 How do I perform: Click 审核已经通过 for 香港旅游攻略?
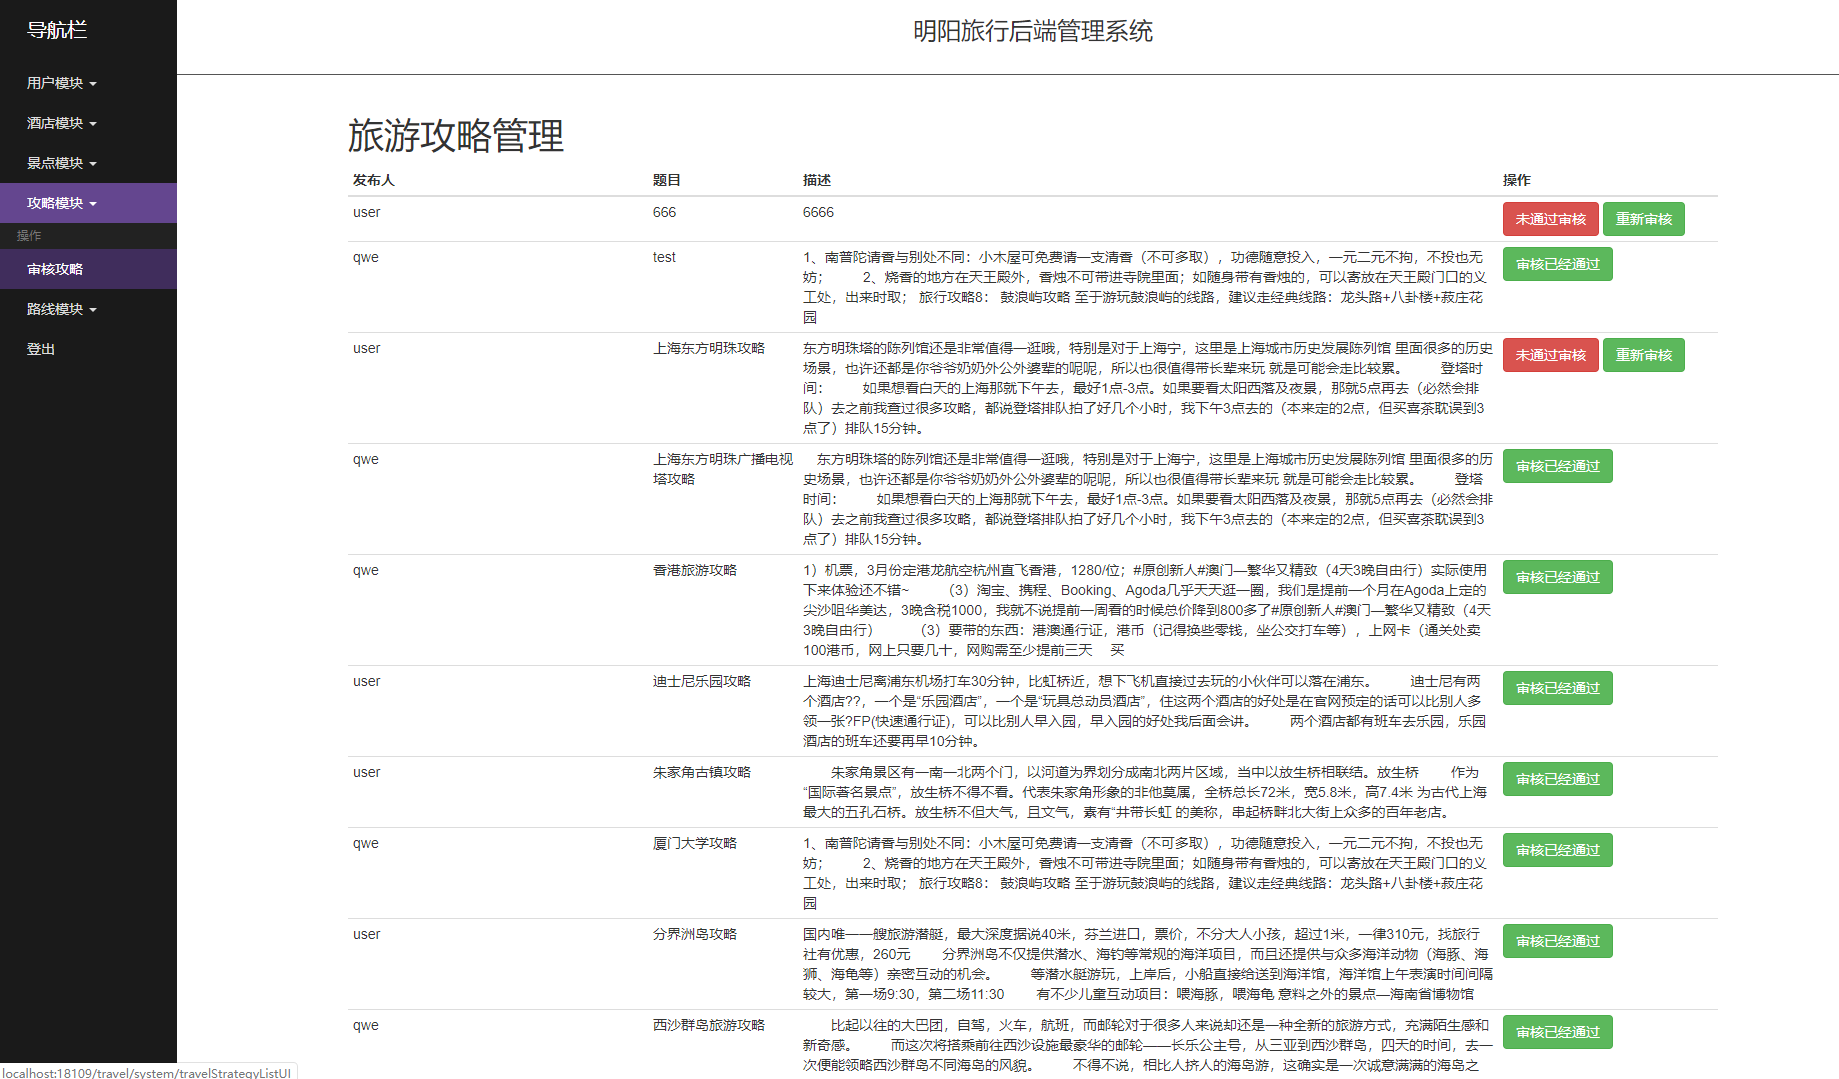click(1556, 576)
